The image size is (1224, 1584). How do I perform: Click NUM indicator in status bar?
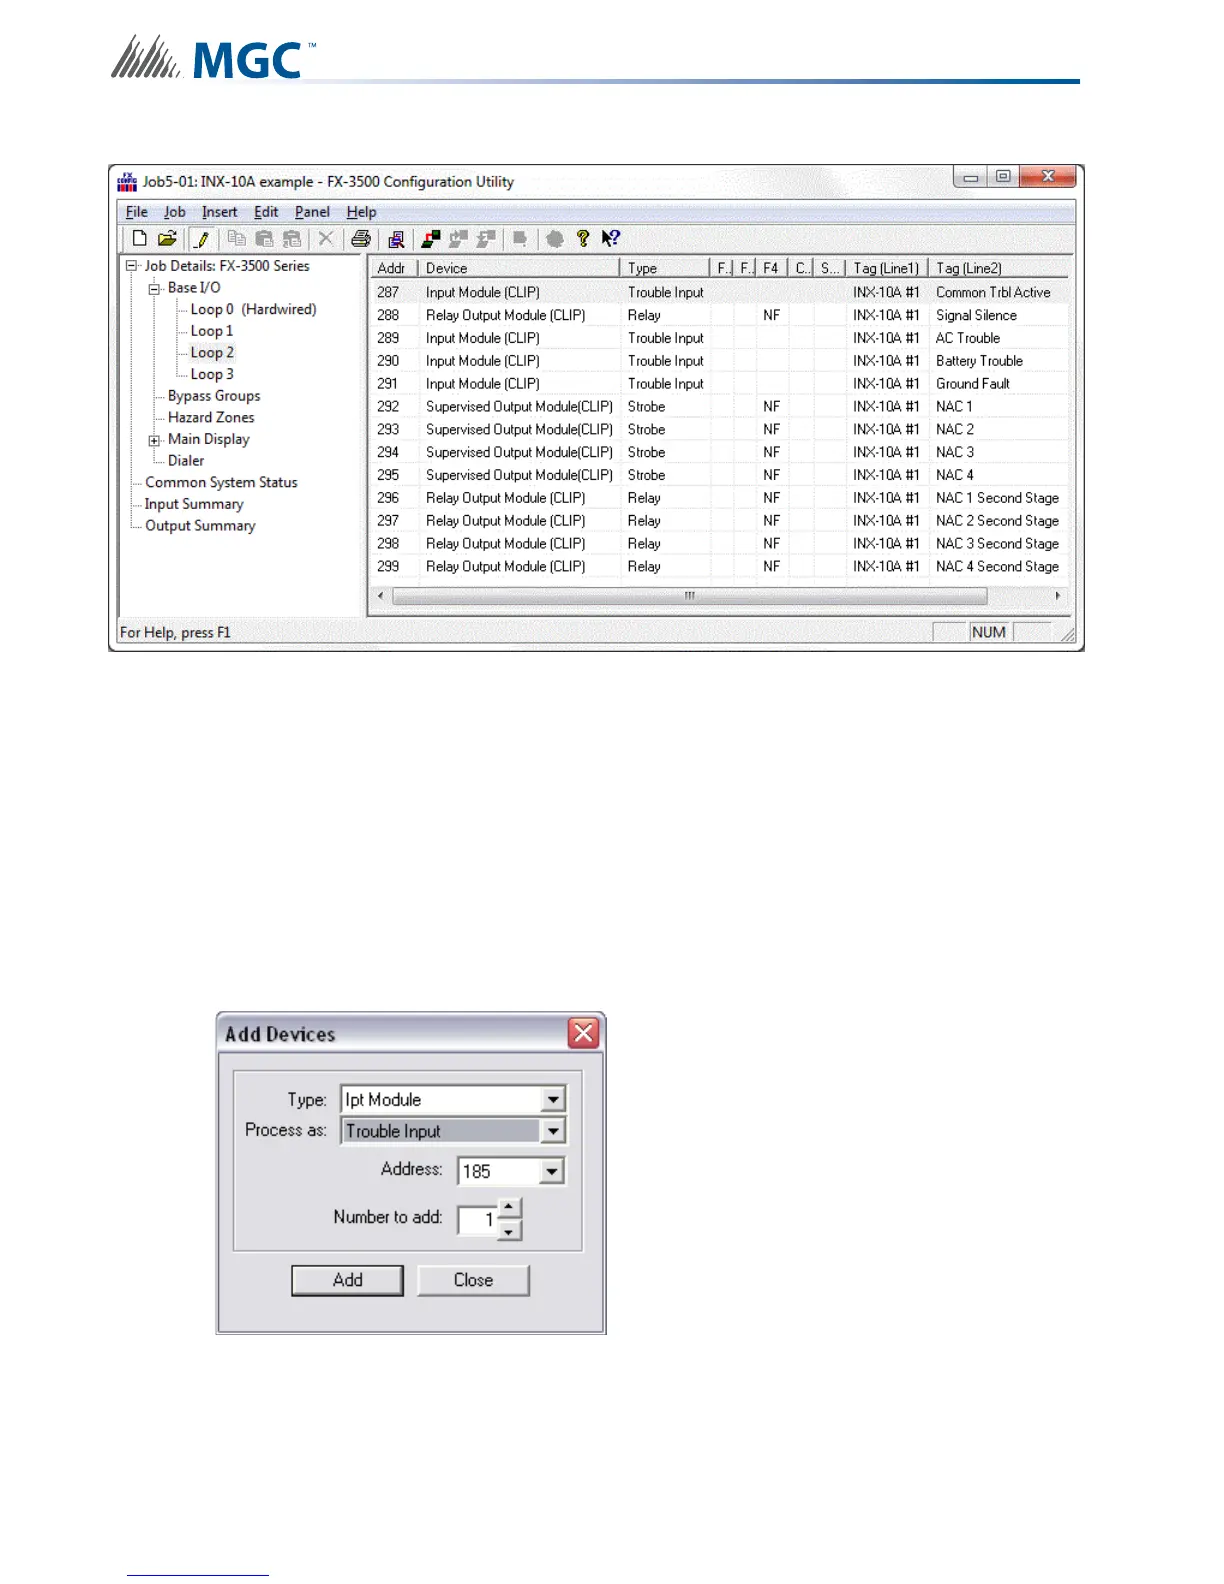[x=989, y=632]
